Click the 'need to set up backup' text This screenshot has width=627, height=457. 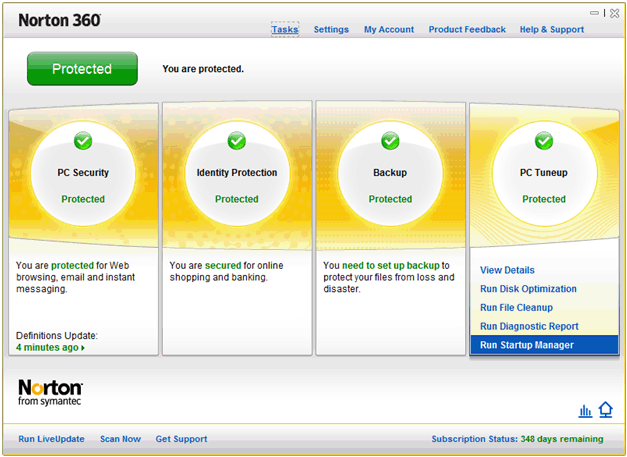[x=391, y=265]
